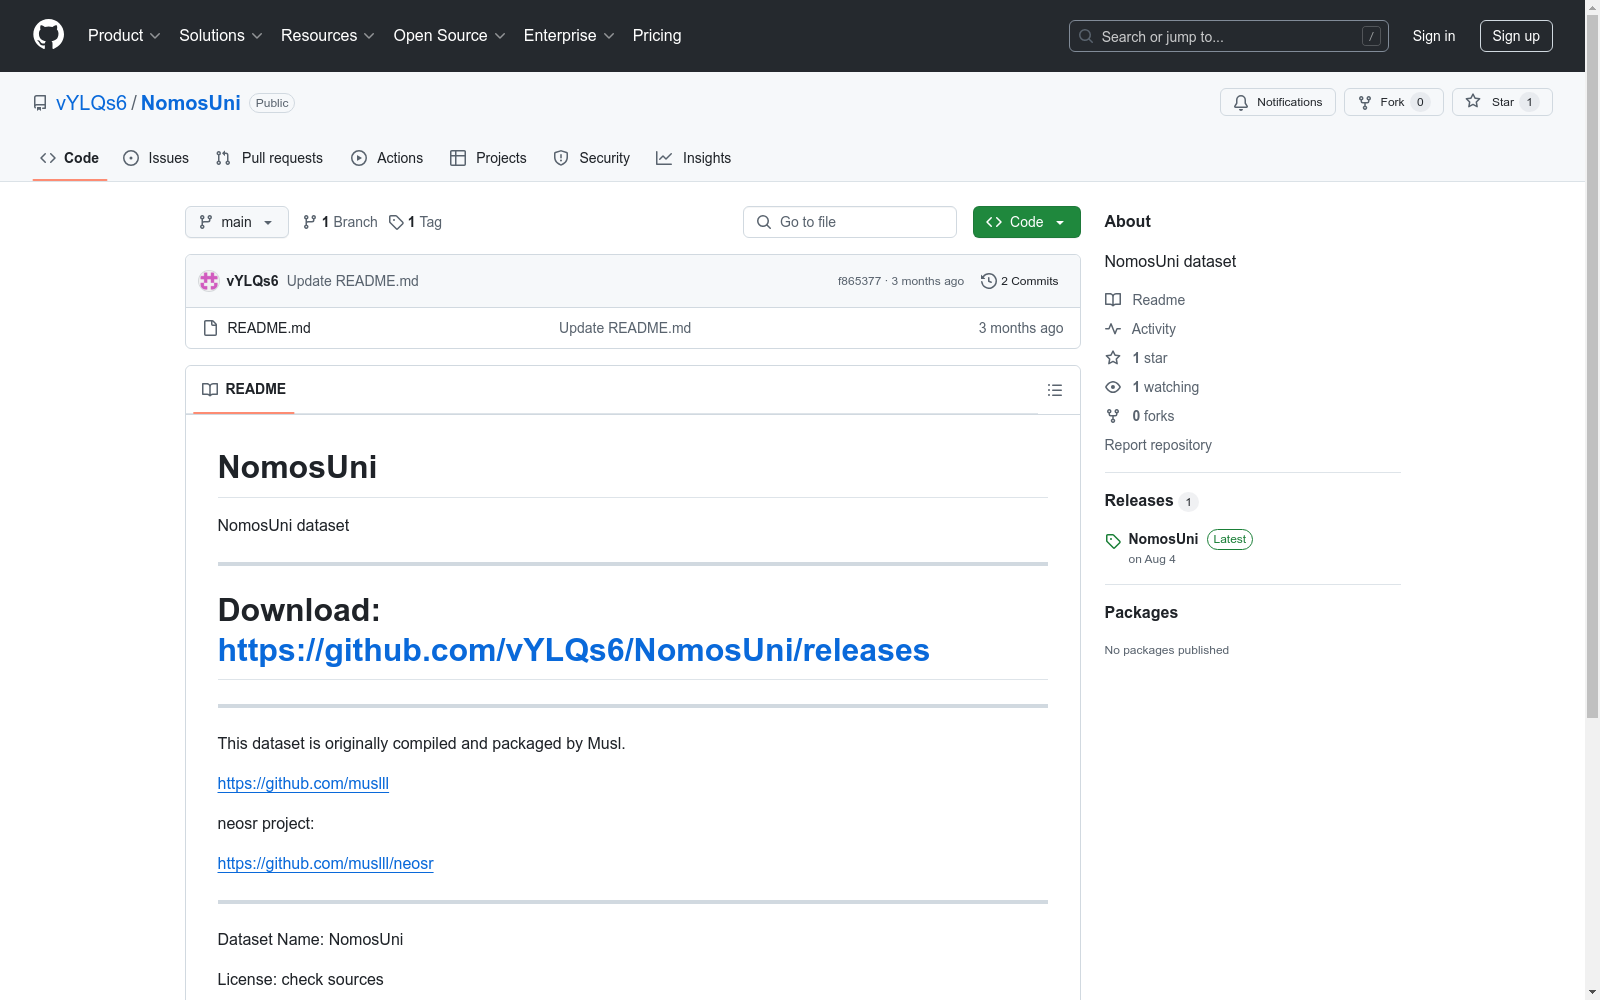1600x1000 pixels.
Task: Open README.md row commit message
Action: tap(625, 328)
